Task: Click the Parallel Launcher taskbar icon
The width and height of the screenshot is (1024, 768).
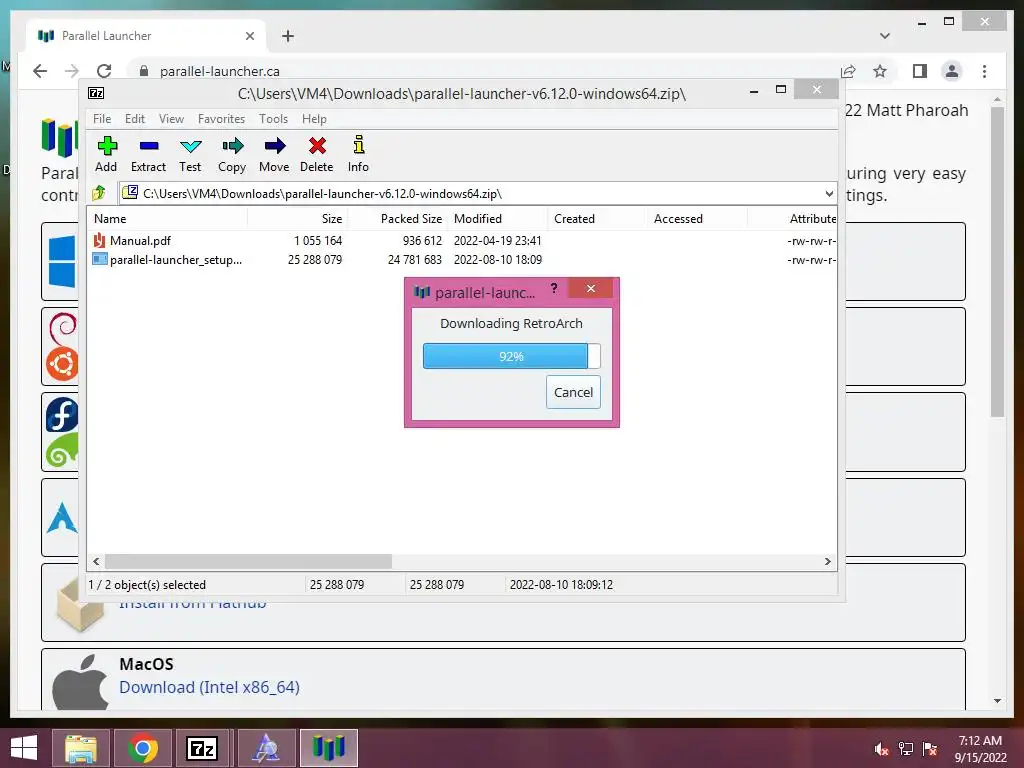Action: 329,748
